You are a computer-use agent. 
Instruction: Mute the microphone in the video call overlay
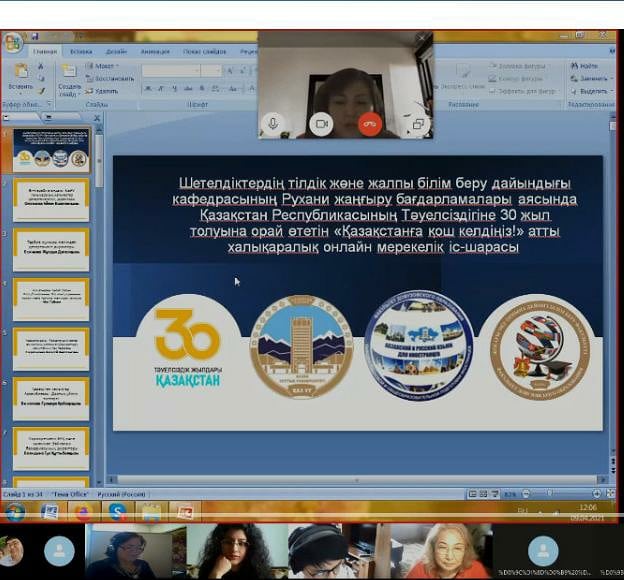[x=272, y=124]
